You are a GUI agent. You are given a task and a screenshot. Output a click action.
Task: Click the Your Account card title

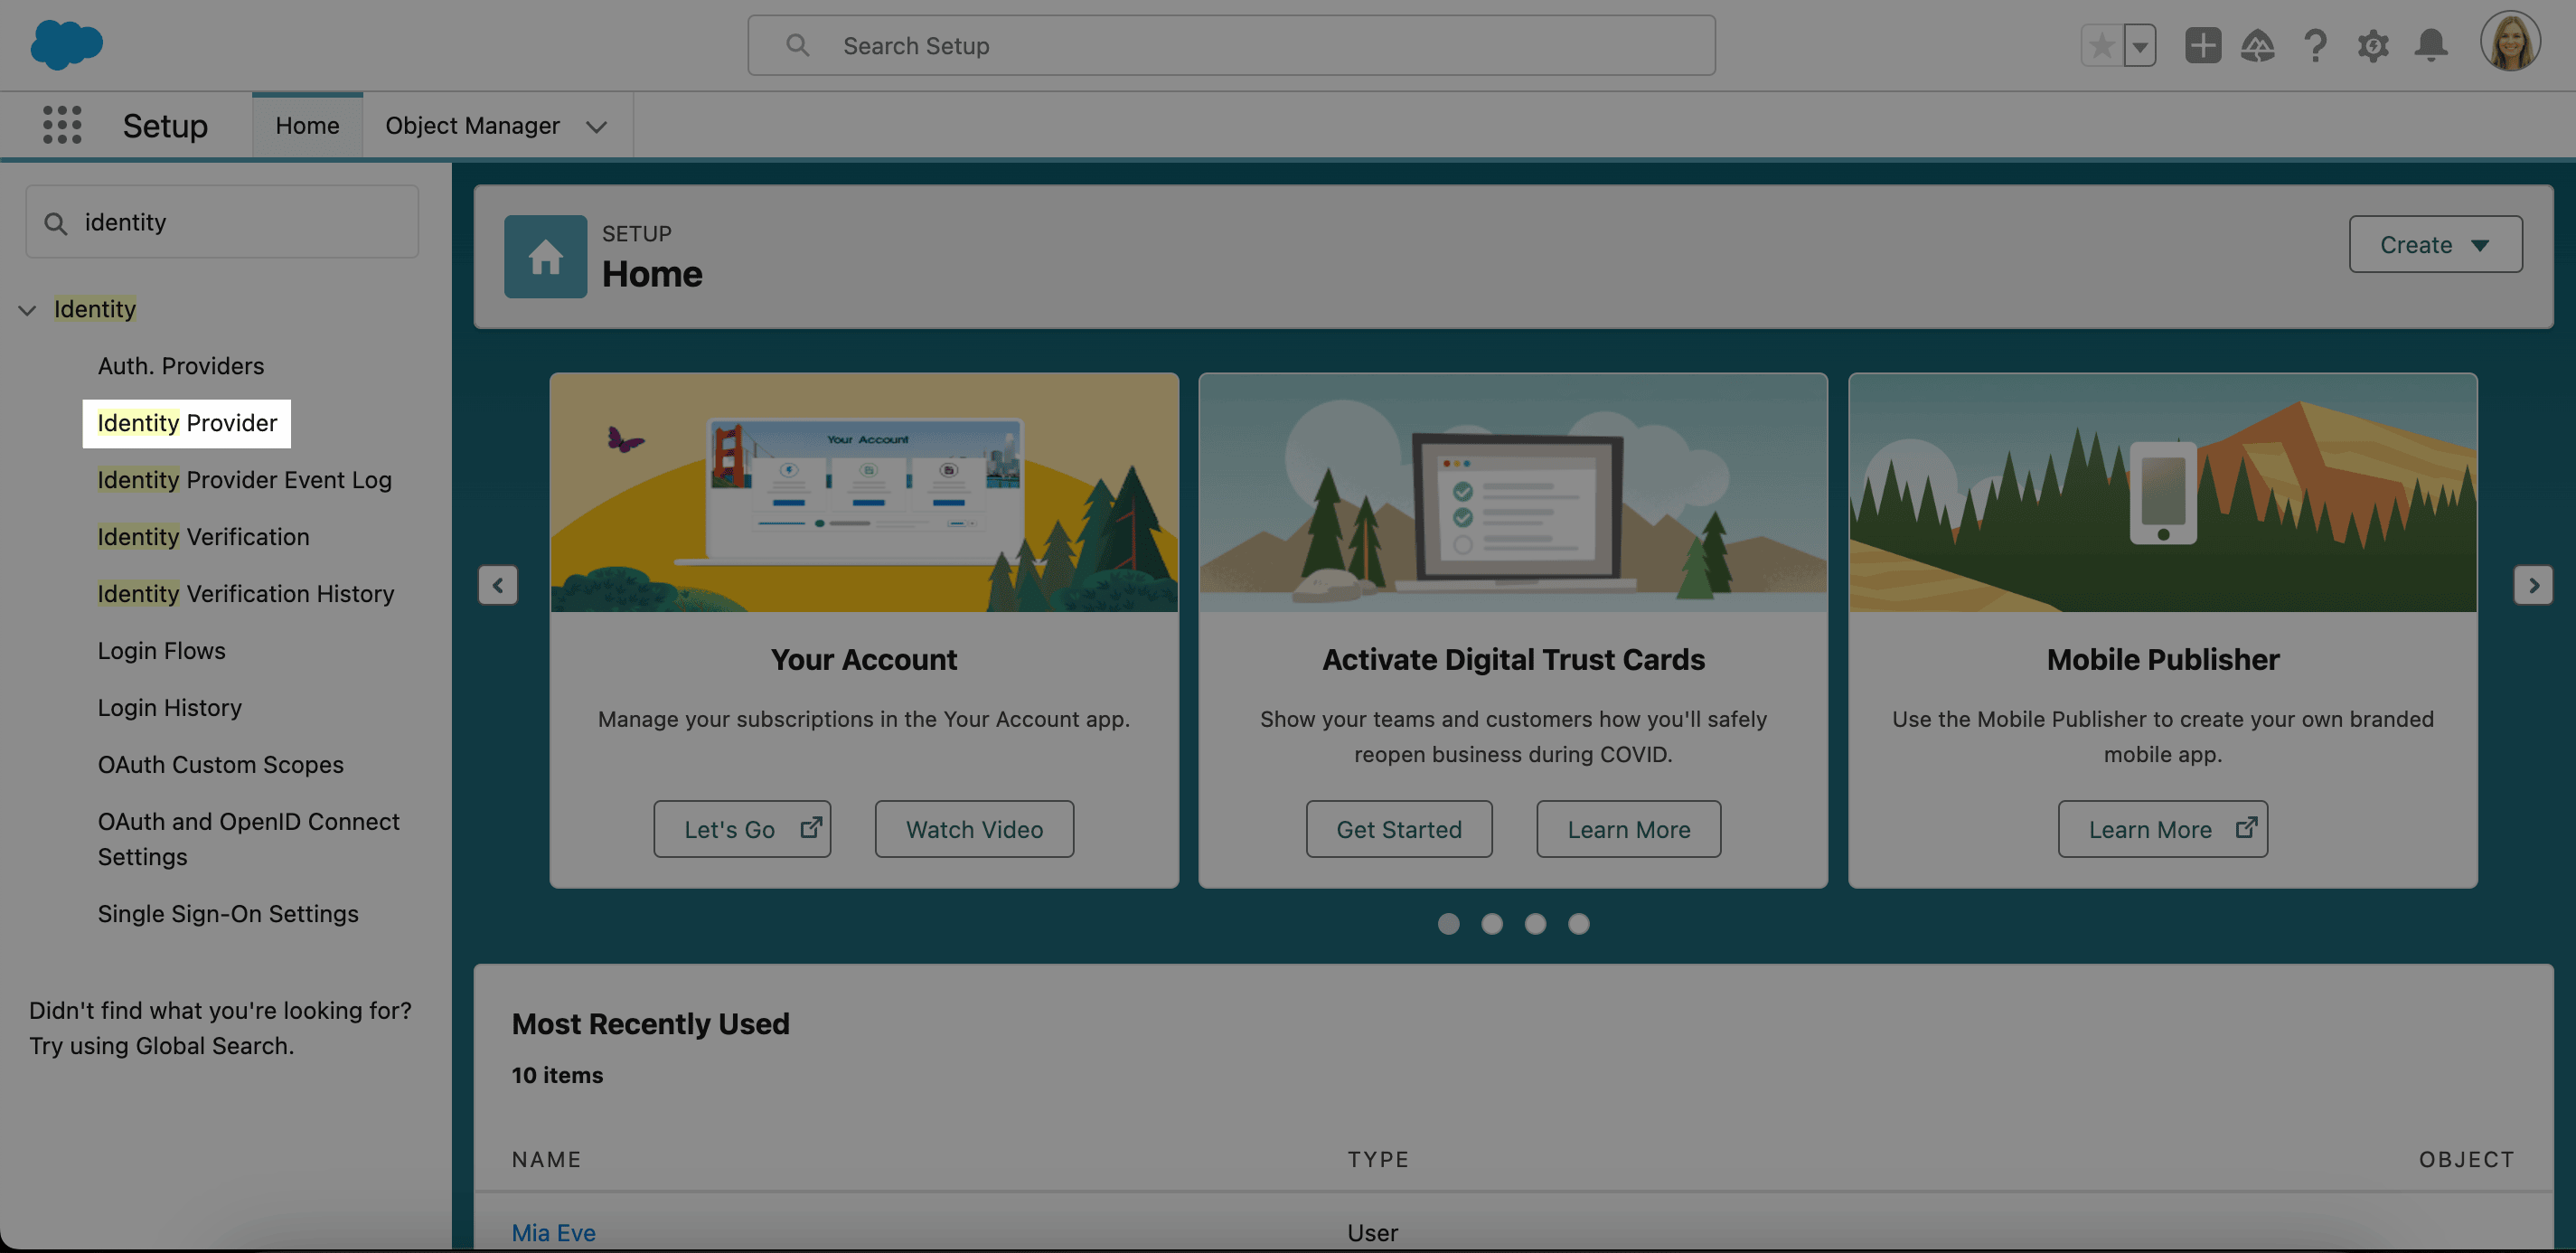864,660
